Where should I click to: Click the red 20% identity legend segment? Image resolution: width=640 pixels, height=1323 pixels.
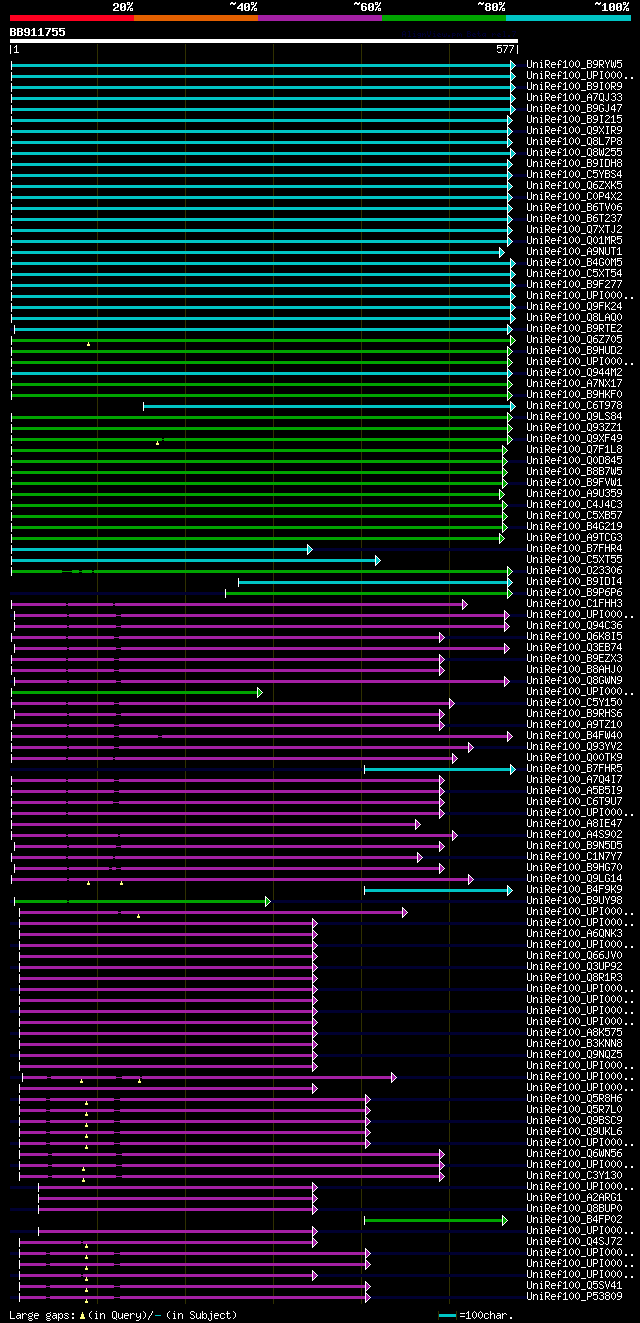coord(71,18)
